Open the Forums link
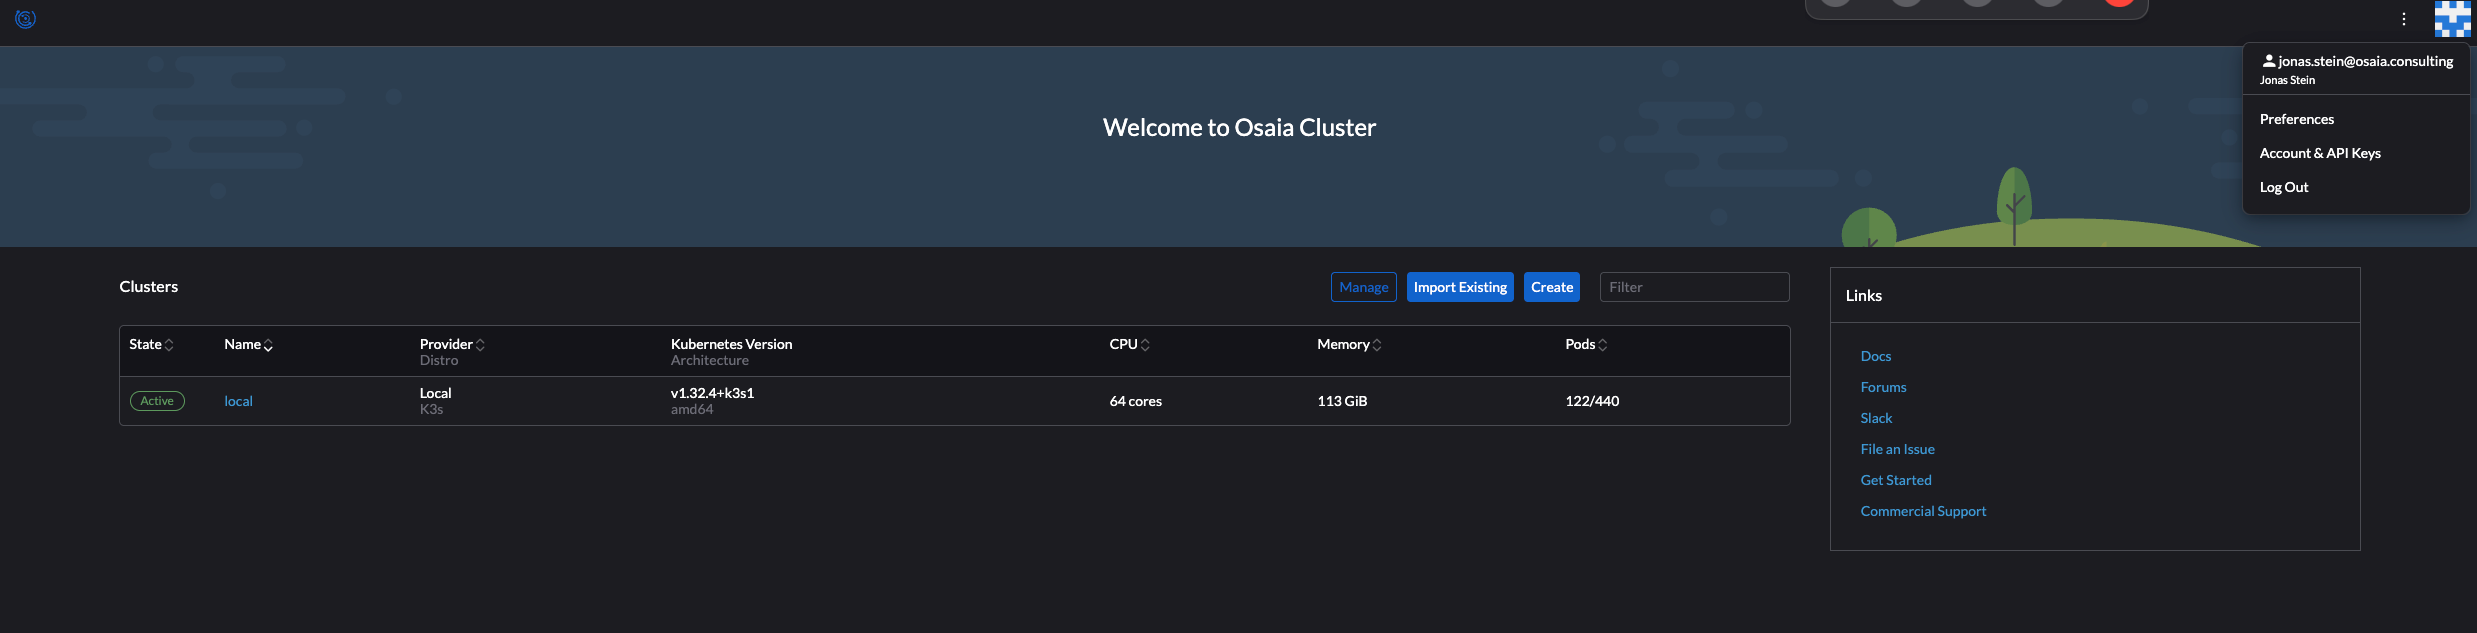 pyautogui.click(x=1884, y=387)
